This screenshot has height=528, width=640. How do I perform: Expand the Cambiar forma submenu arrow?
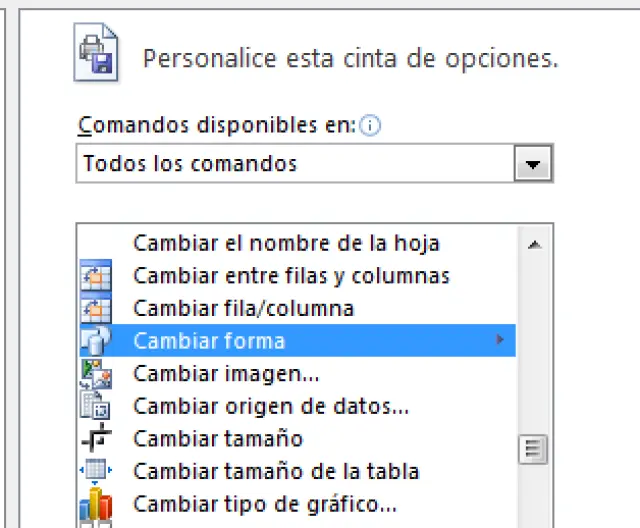500,340
